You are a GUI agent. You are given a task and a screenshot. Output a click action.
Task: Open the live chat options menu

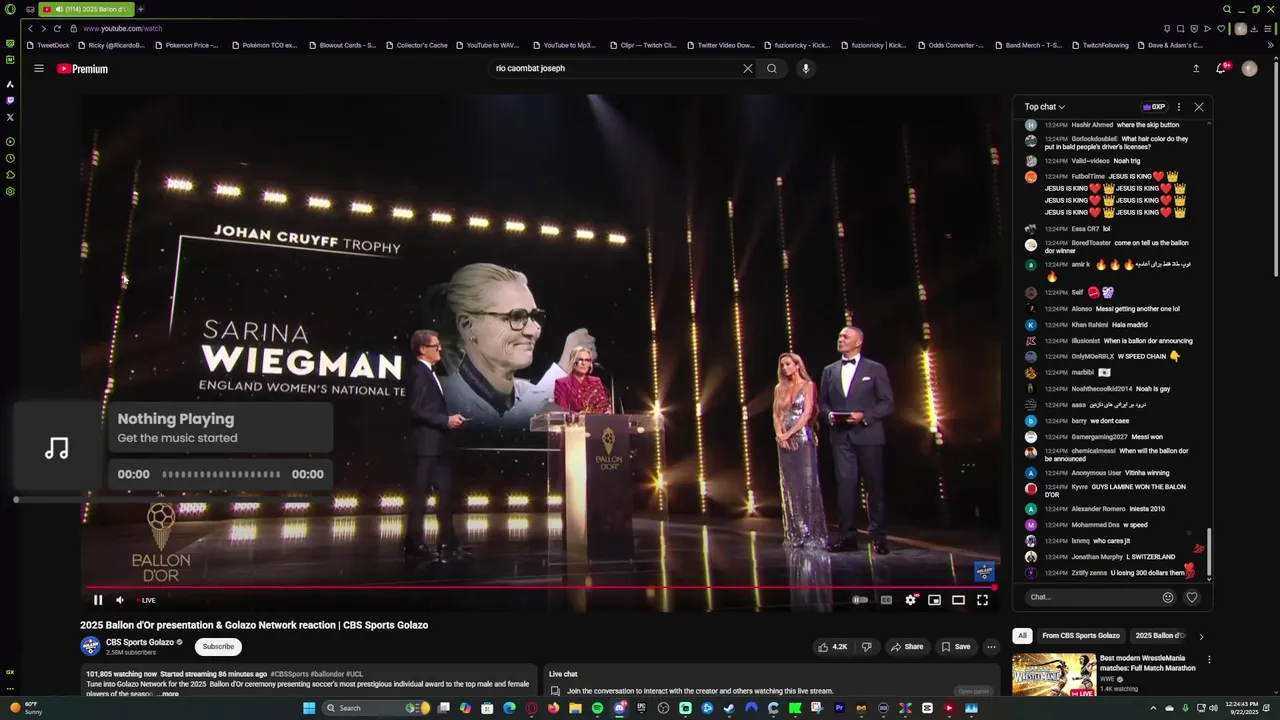(1178, 107)
